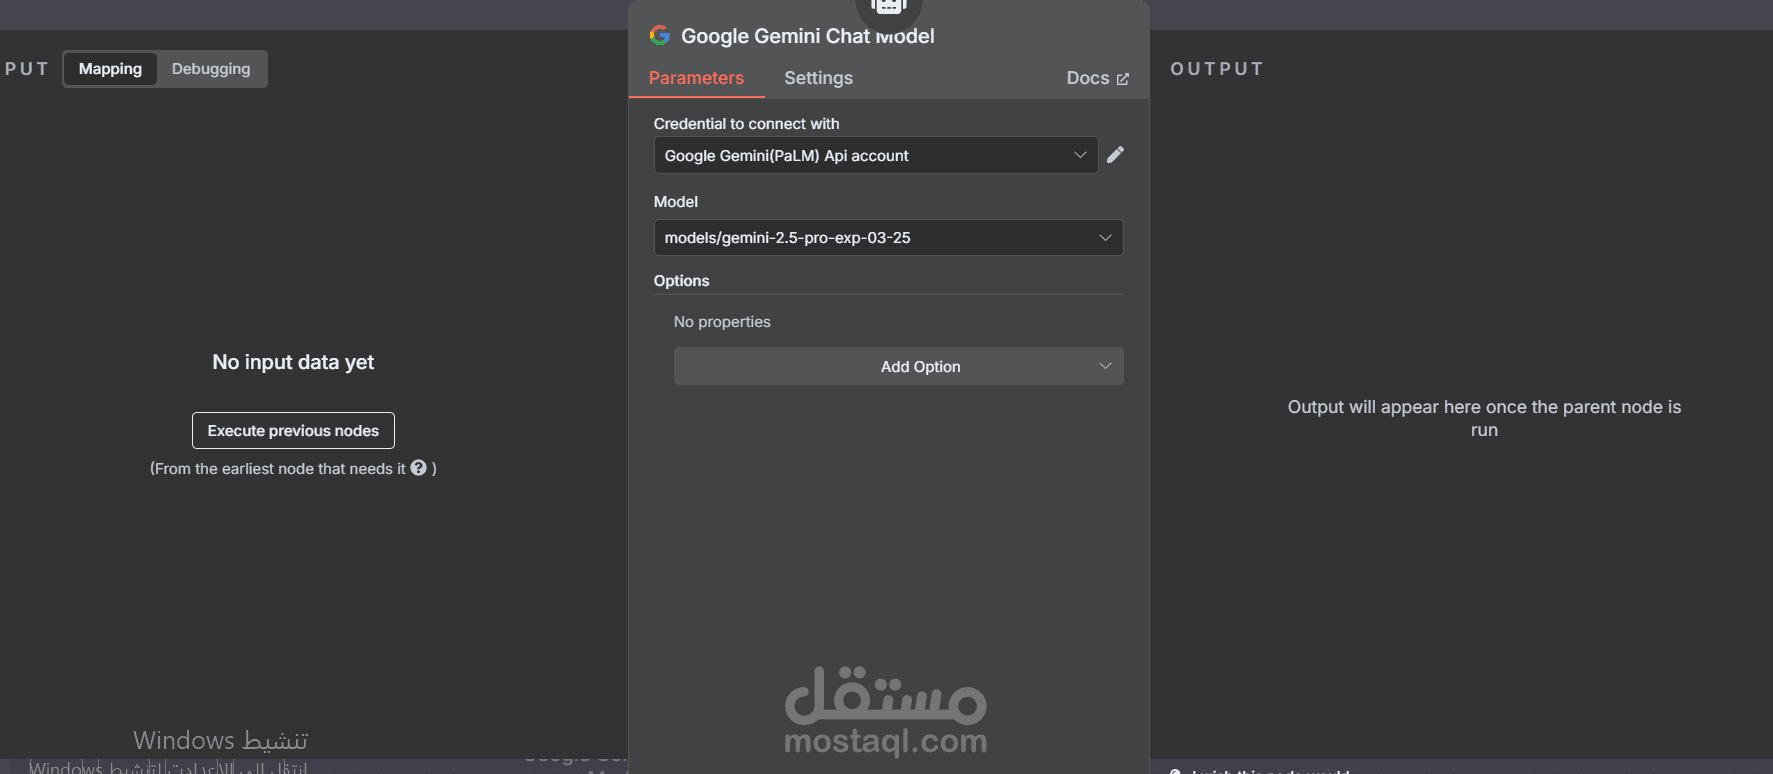Viewport: 1773px width, 774px height.
Task: Select the Parameters tab
Action: (x=696, y=78)
